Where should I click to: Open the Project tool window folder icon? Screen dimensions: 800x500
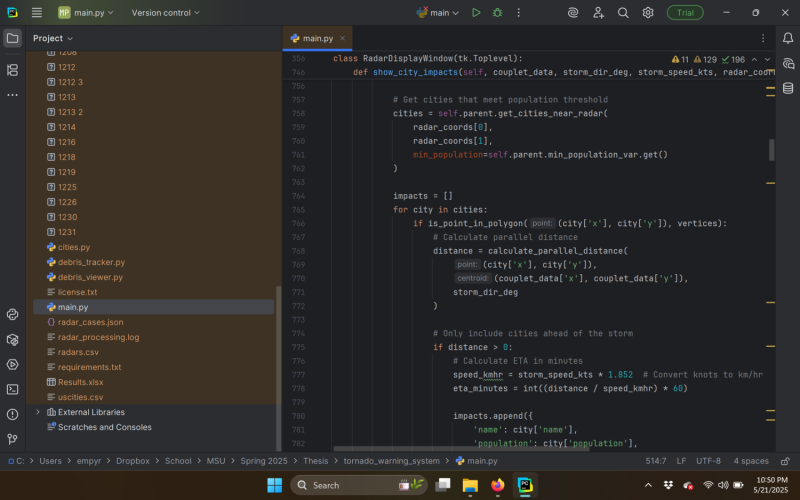tap(12, 38)
